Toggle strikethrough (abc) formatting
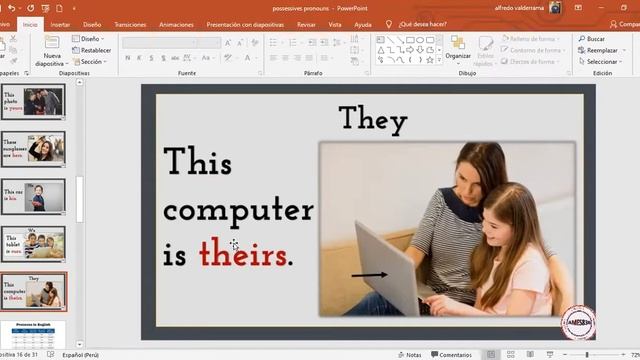This screenshot has height=360, width=640. point(175,58)
